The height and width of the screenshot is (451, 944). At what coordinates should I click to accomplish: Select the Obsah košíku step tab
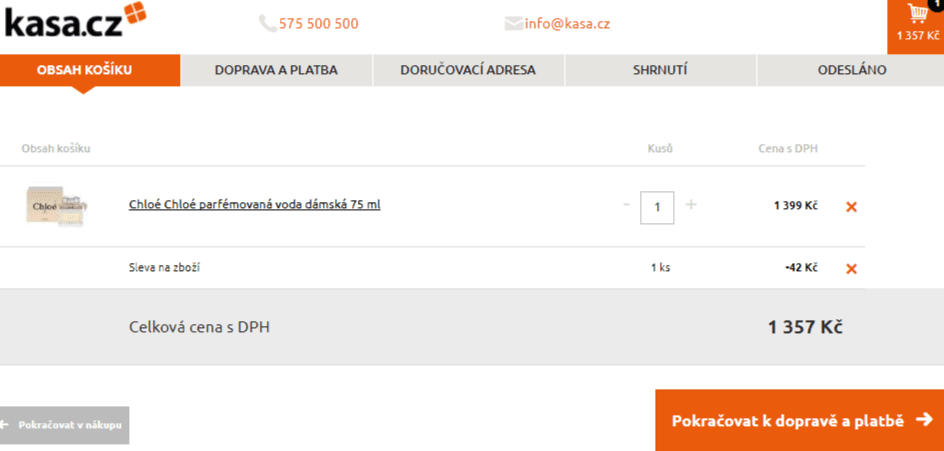pyautogui.click(x=90, y=70)
